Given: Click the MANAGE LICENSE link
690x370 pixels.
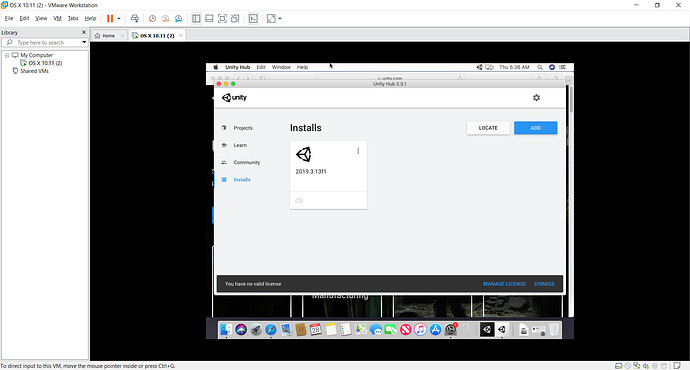Looking at the screenshot, I should coord(504,284).
